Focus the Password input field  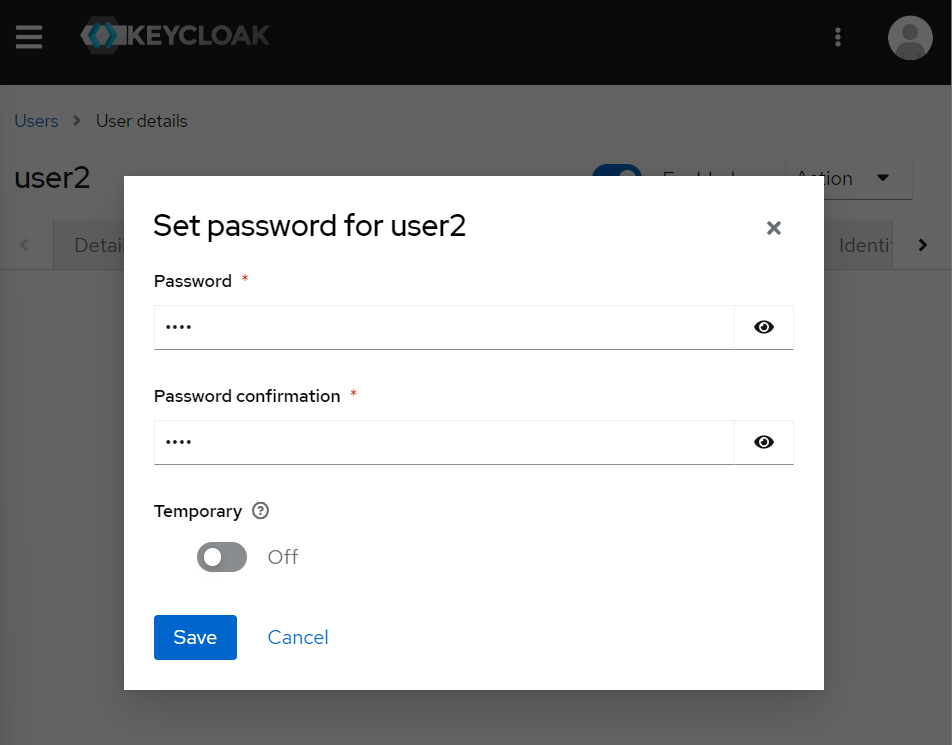coord(444,327)
